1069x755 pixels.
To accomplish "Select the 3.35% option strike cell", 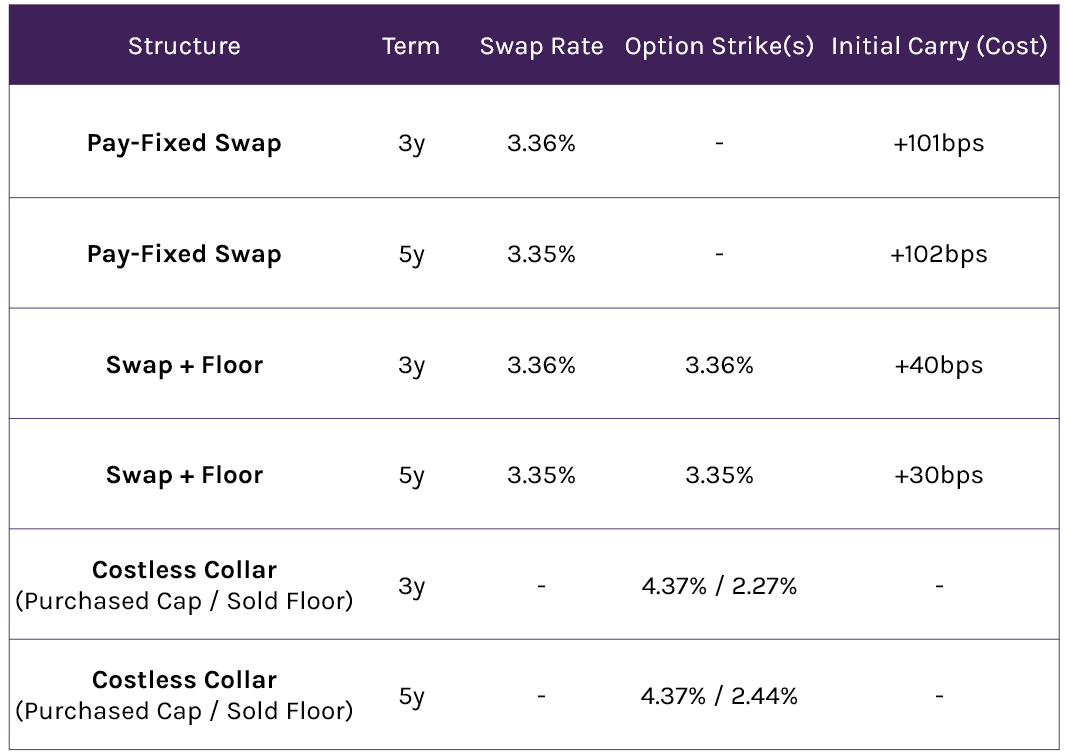I will tap(719, 475).
